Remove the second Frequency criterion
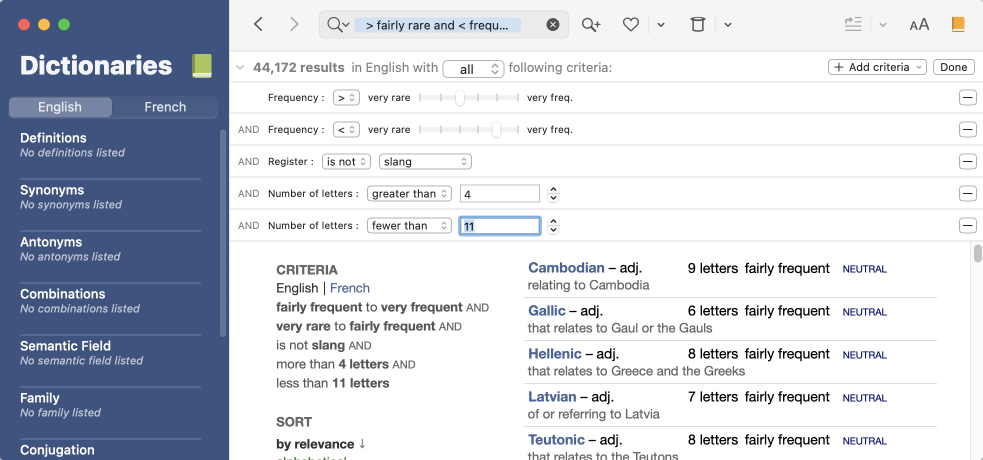983x460 pixels. pos(967,130)
